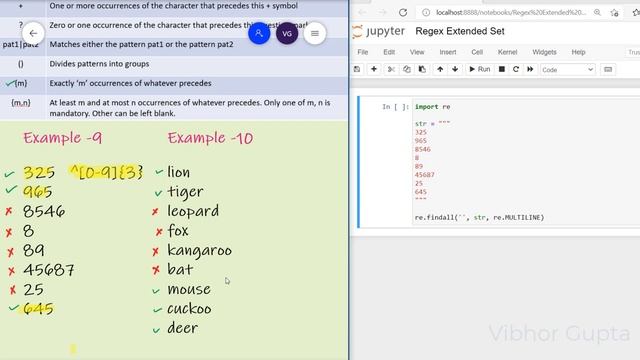The height and width of the screenshot is (360, 640).
Task: Restart kernel and run all cells
Action: click(x=530, y=69)
